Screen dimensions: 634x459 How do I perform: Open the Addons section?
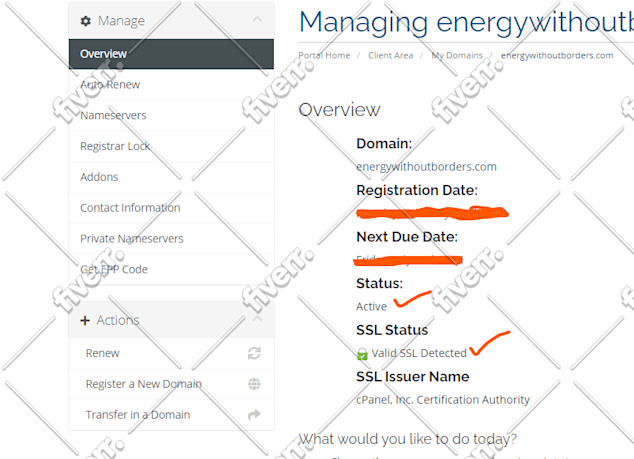pyautogui.click(x=171, y=177)
